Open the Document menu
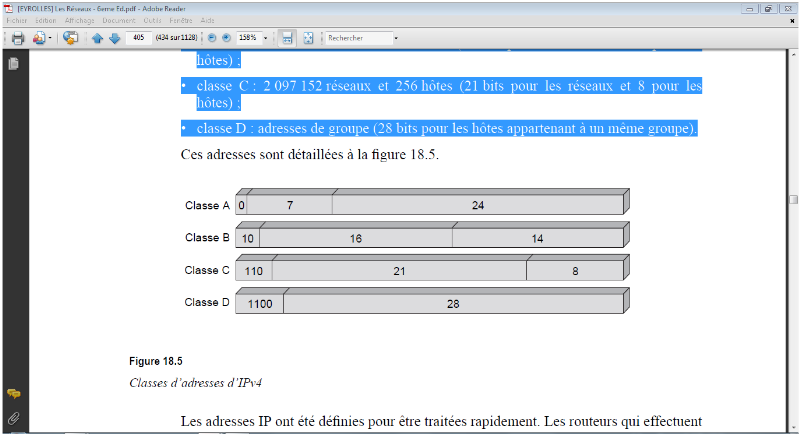 pyautogui.click(x=118, y=20)
